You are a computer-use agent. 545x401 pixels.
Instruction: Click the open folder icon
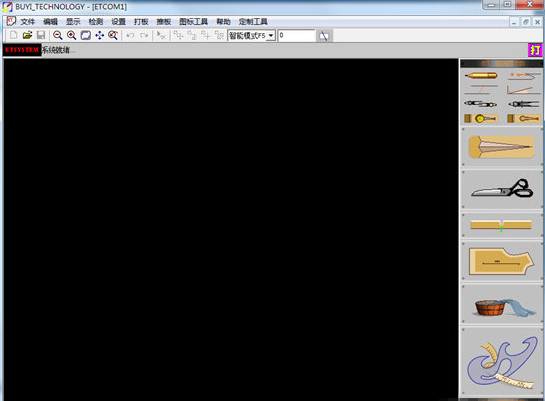(27, 35)
